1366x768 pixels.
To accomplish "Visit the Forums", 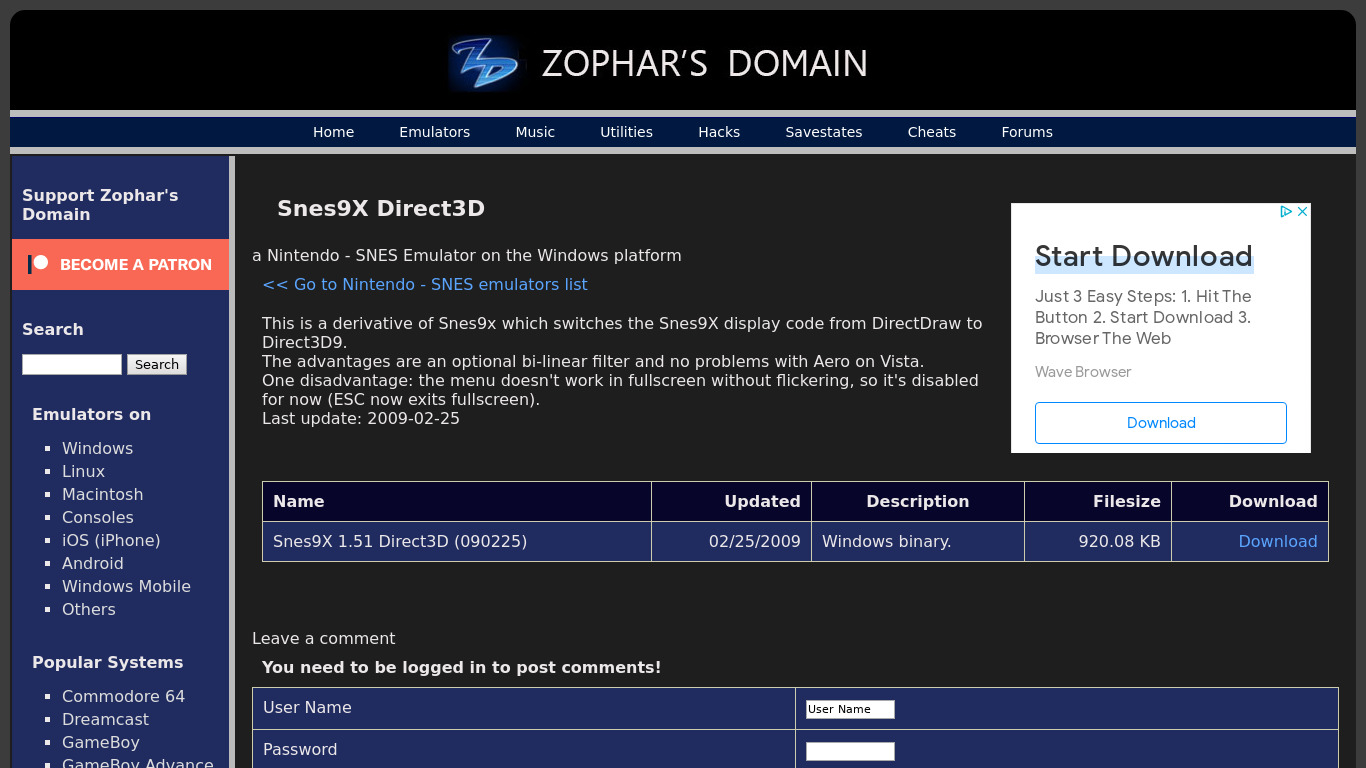I will coord(1027,132).
